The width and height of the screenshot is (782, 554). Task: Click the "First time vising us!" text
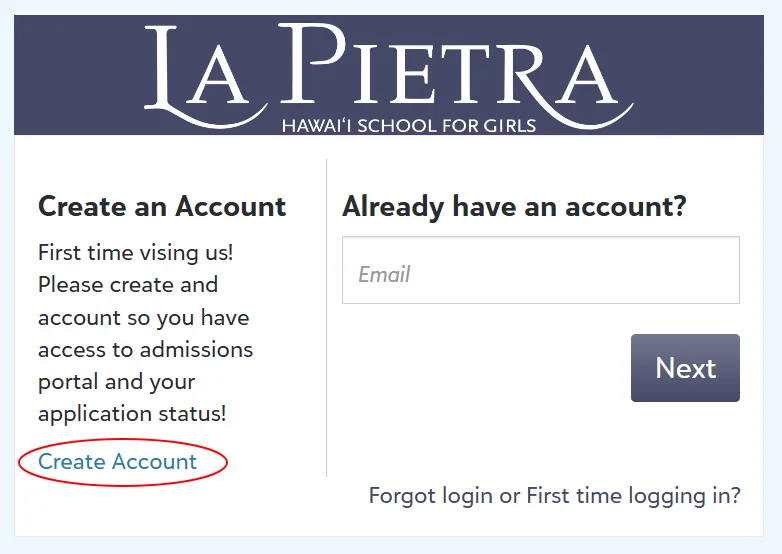click(136, 253)
